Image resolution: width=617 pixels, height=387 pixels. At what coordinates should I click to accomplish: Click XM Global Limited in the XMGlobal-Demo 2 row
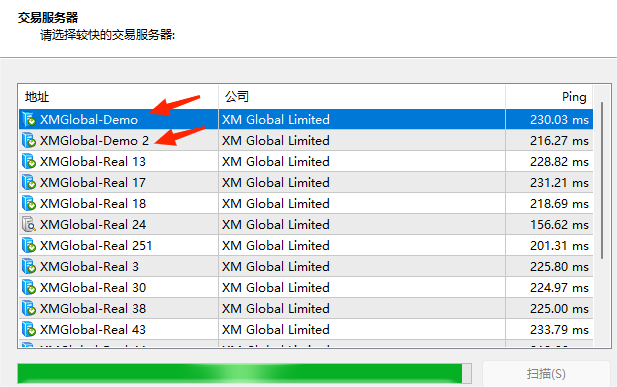[x=275, y=141]
